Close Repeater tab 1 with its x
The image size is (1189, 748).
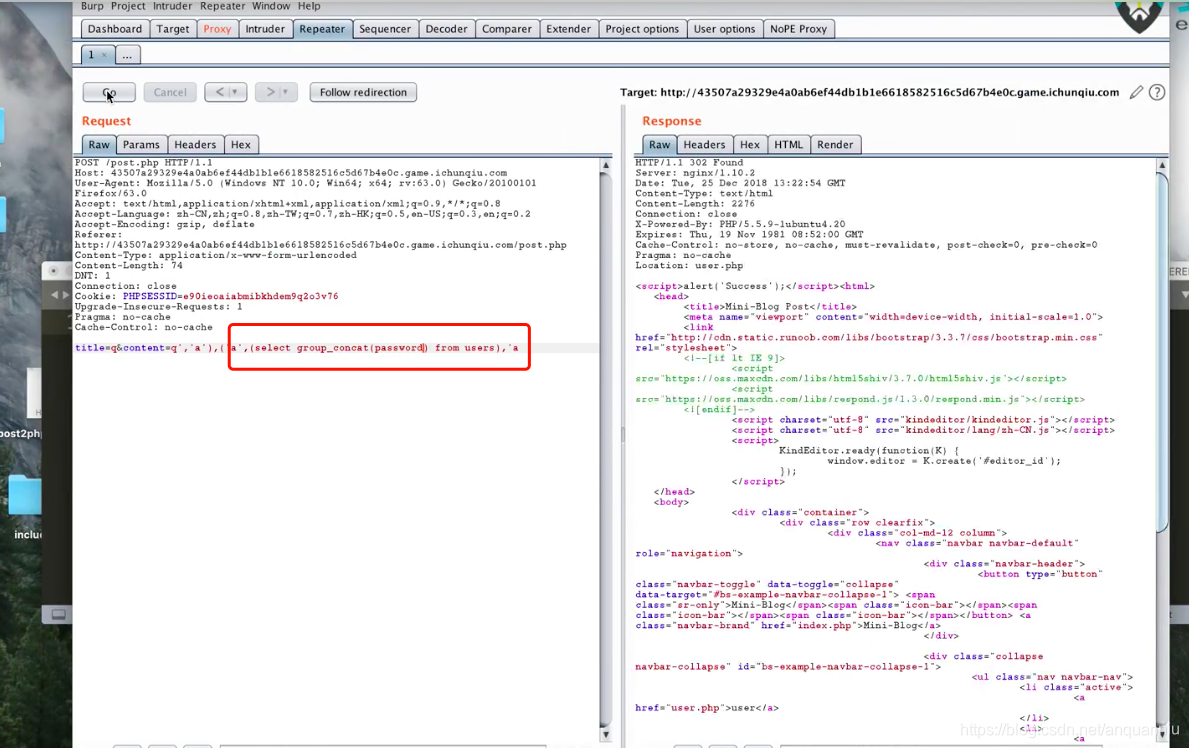(x=105, y=55)
